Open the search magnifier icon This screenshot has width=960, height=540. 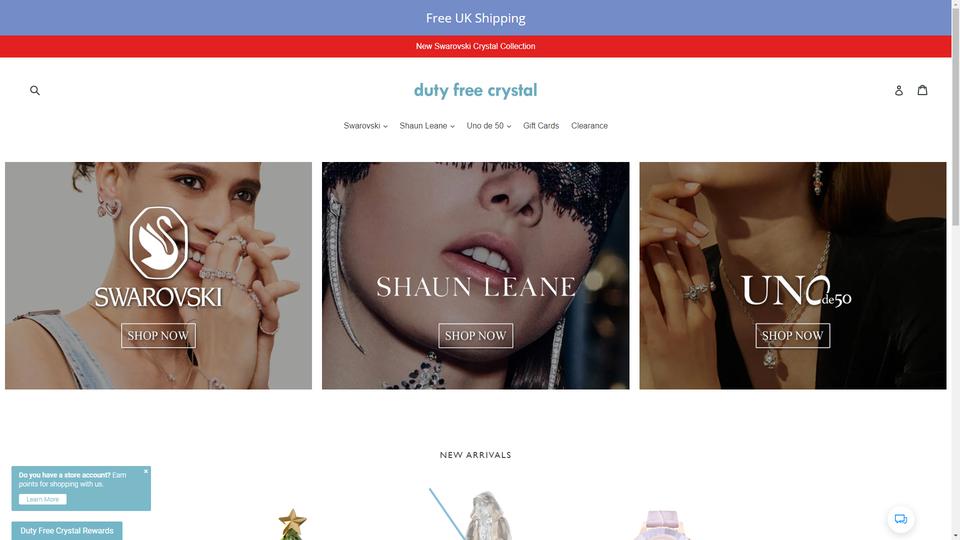click(35, 91)
